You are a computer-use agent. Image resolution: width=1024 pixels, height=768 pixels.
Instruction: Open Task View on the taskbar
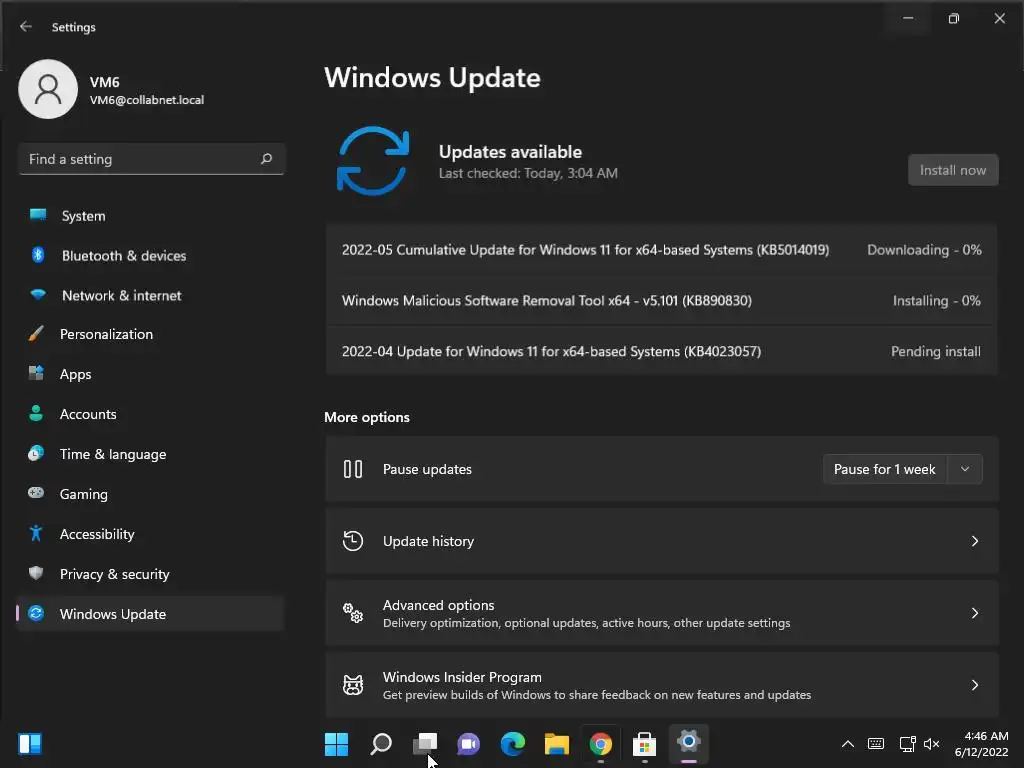425,744
